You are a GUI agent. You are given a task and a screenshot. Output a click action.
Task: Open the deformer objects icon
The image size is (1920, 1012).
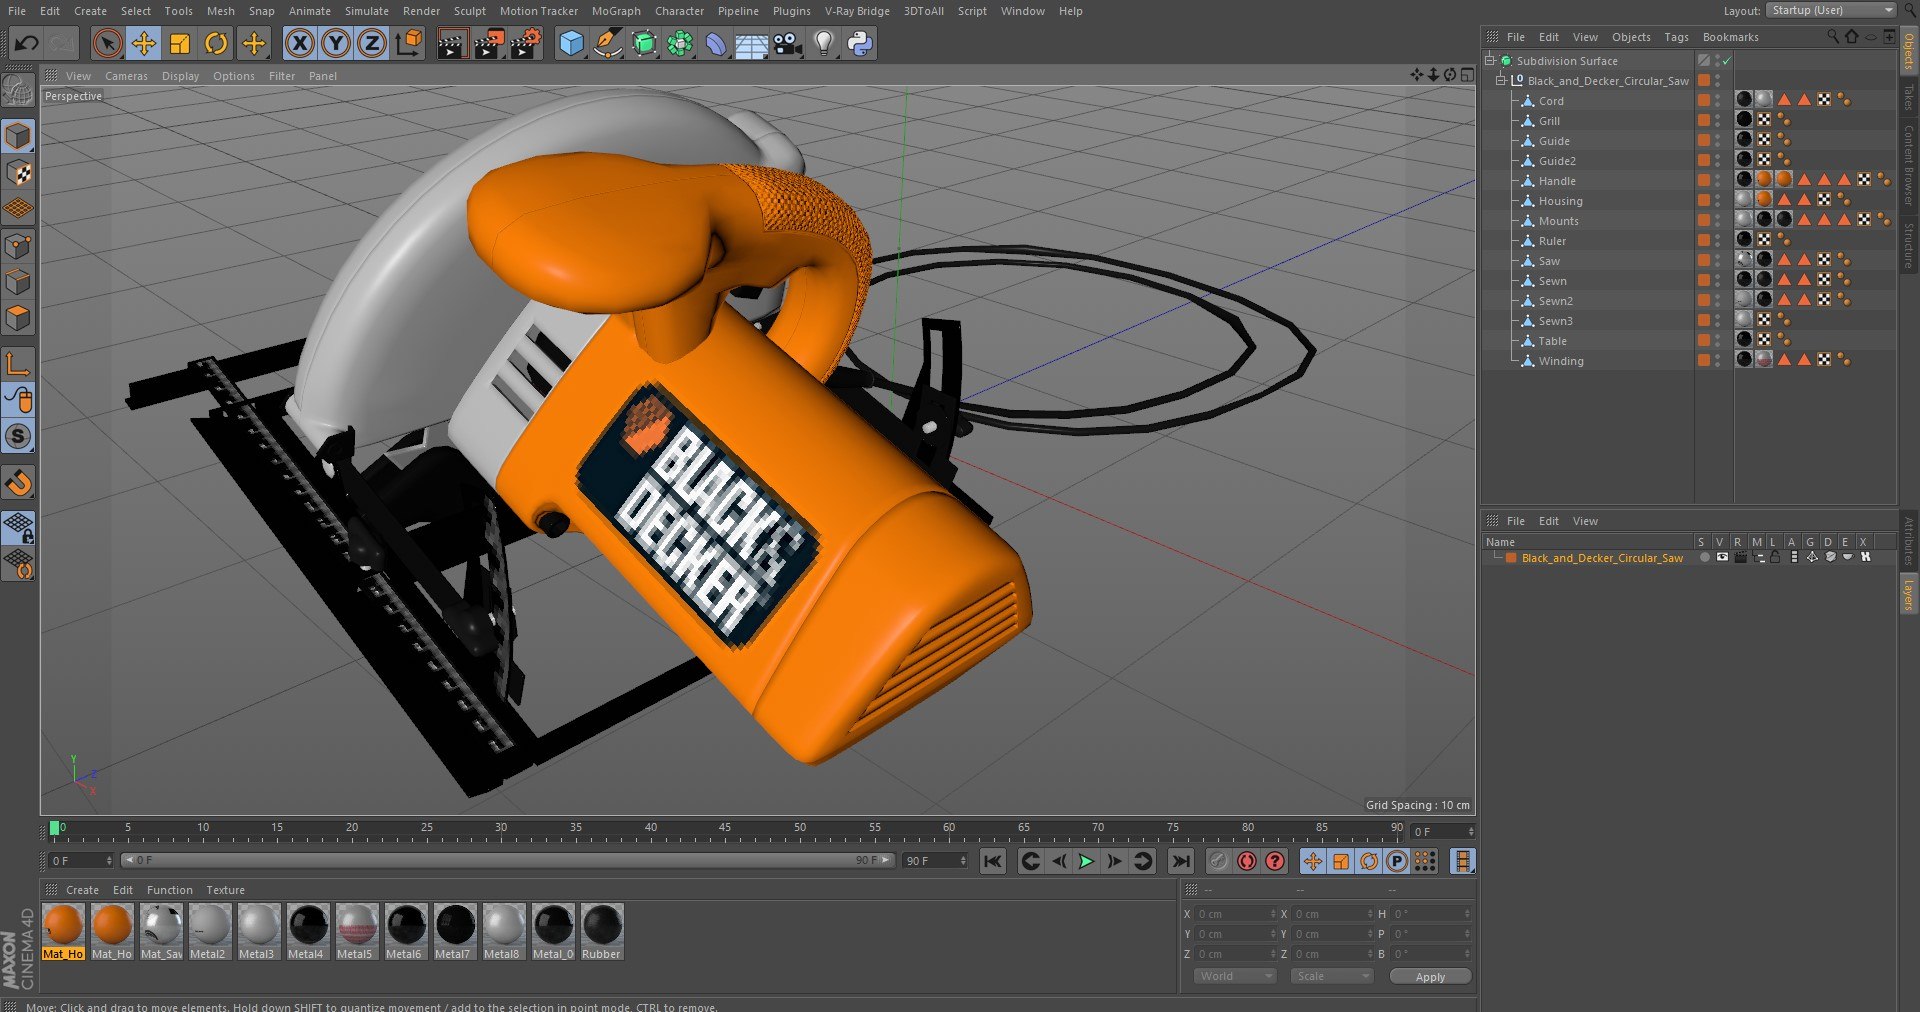point(716,43)
